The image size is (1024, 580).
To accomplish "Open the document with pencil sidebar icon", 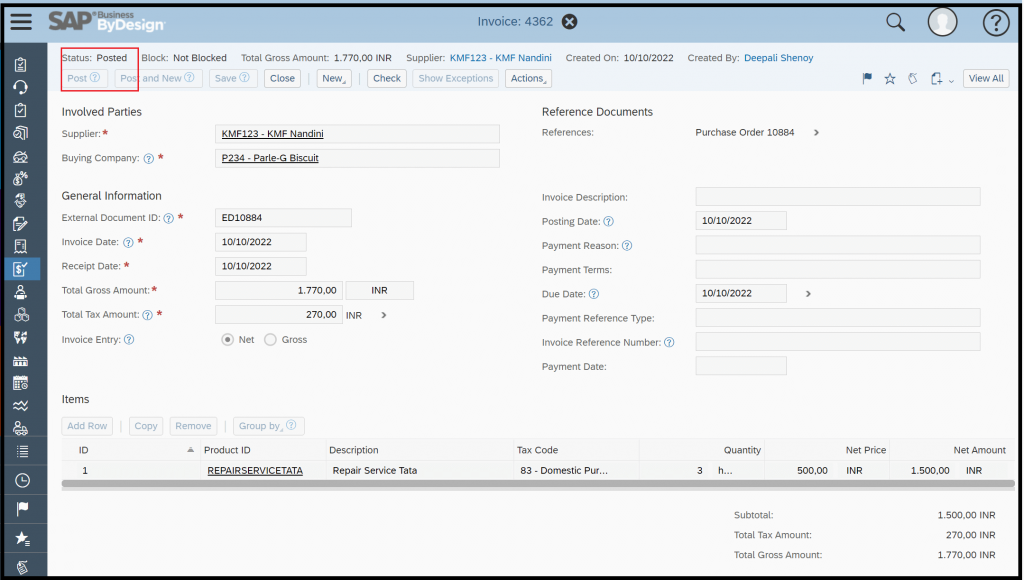I will (x=21, y=224).
